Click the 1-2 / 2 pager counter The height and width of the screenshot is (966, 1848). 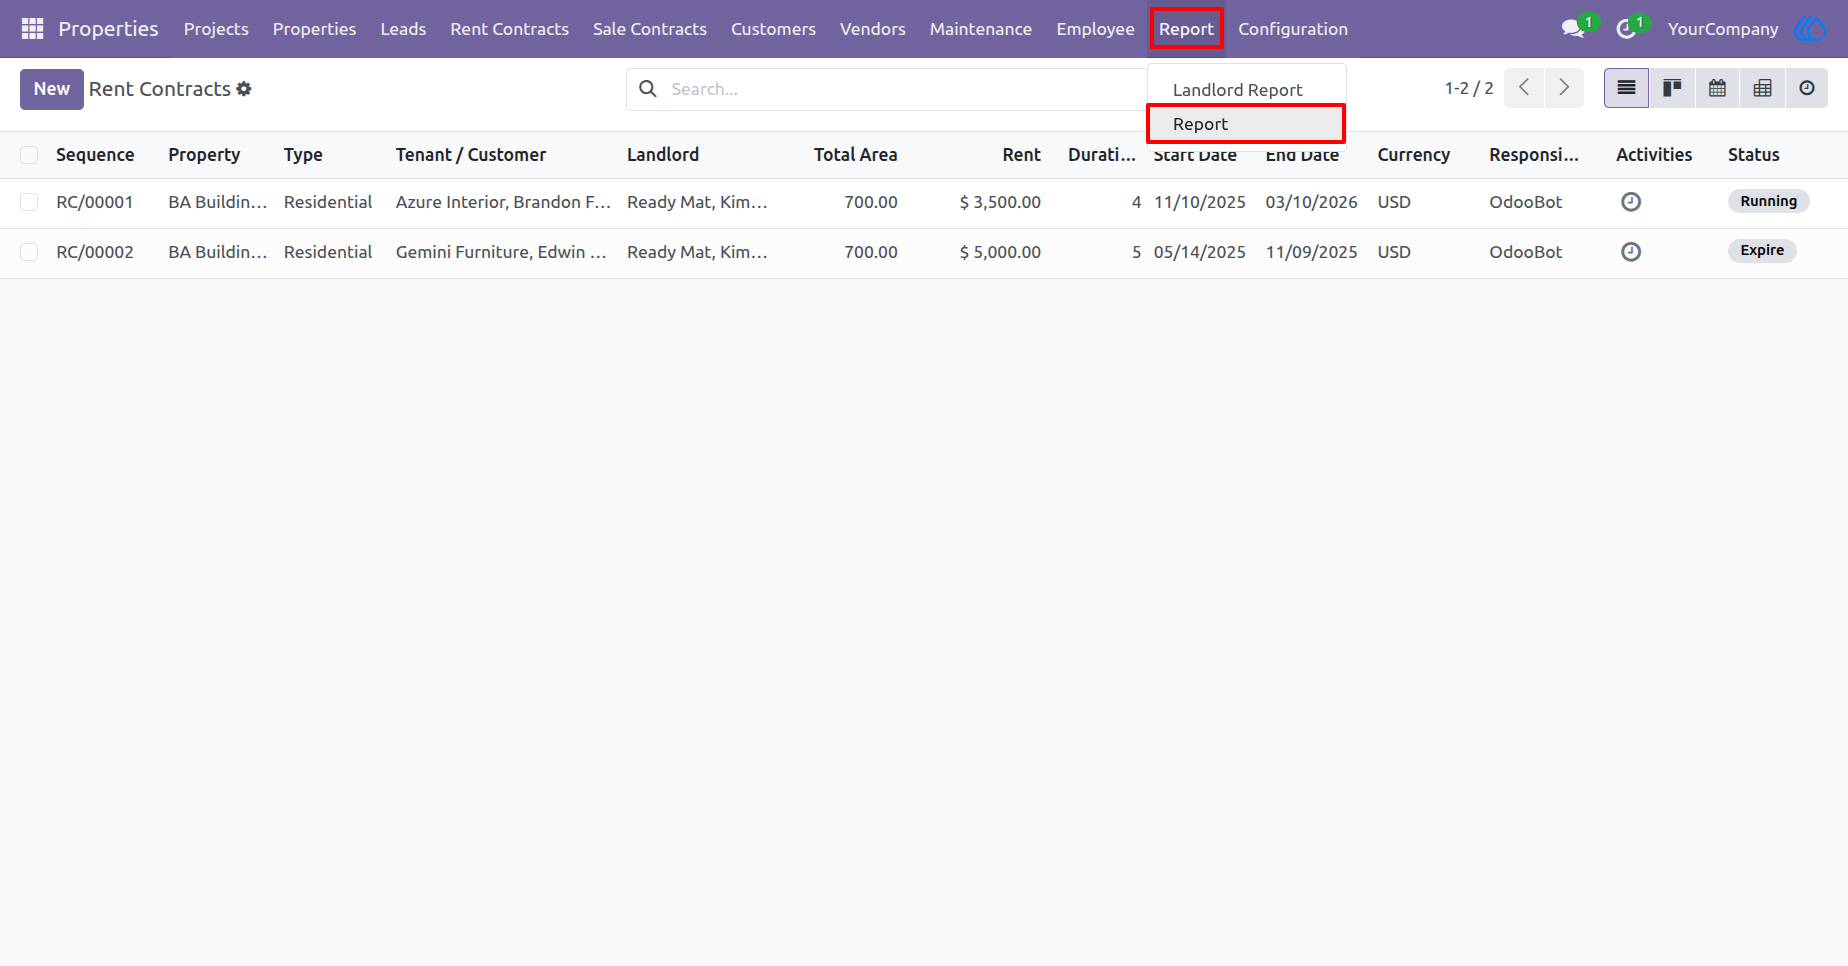[x=1469, y=88]
